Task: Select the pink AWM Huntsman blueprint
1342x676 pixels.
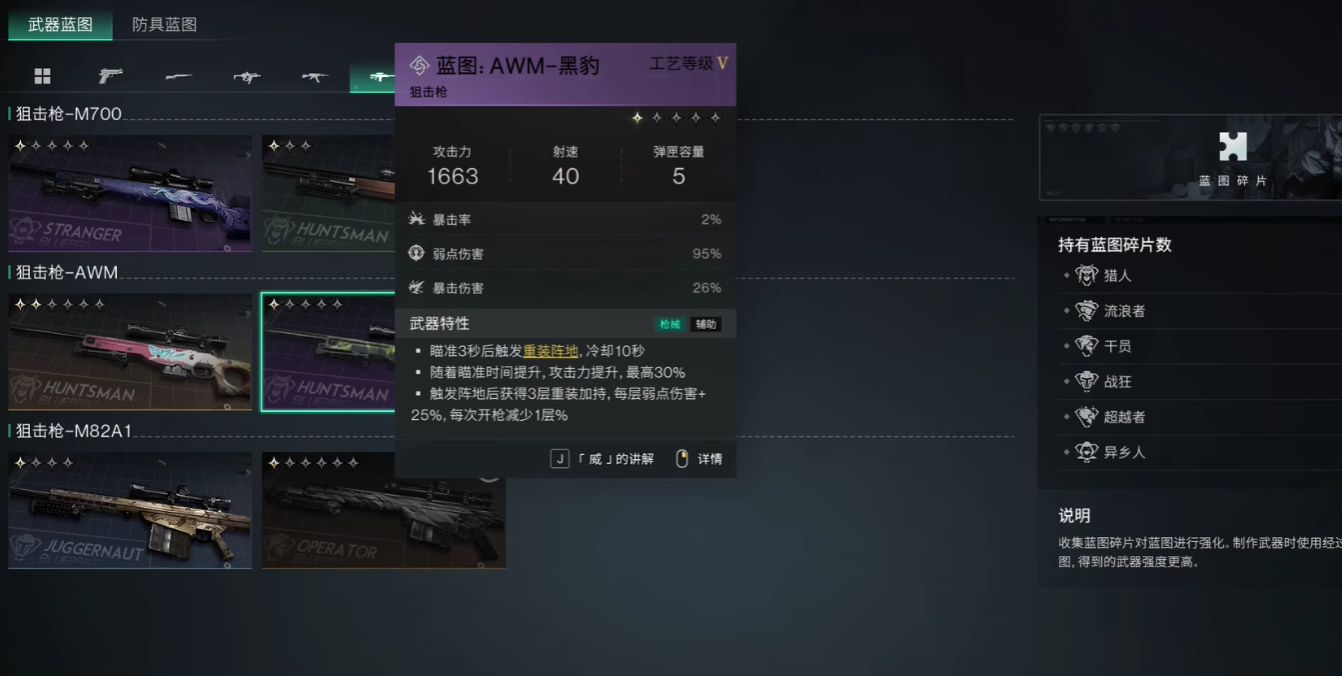Action: click(x=130, y=351)
